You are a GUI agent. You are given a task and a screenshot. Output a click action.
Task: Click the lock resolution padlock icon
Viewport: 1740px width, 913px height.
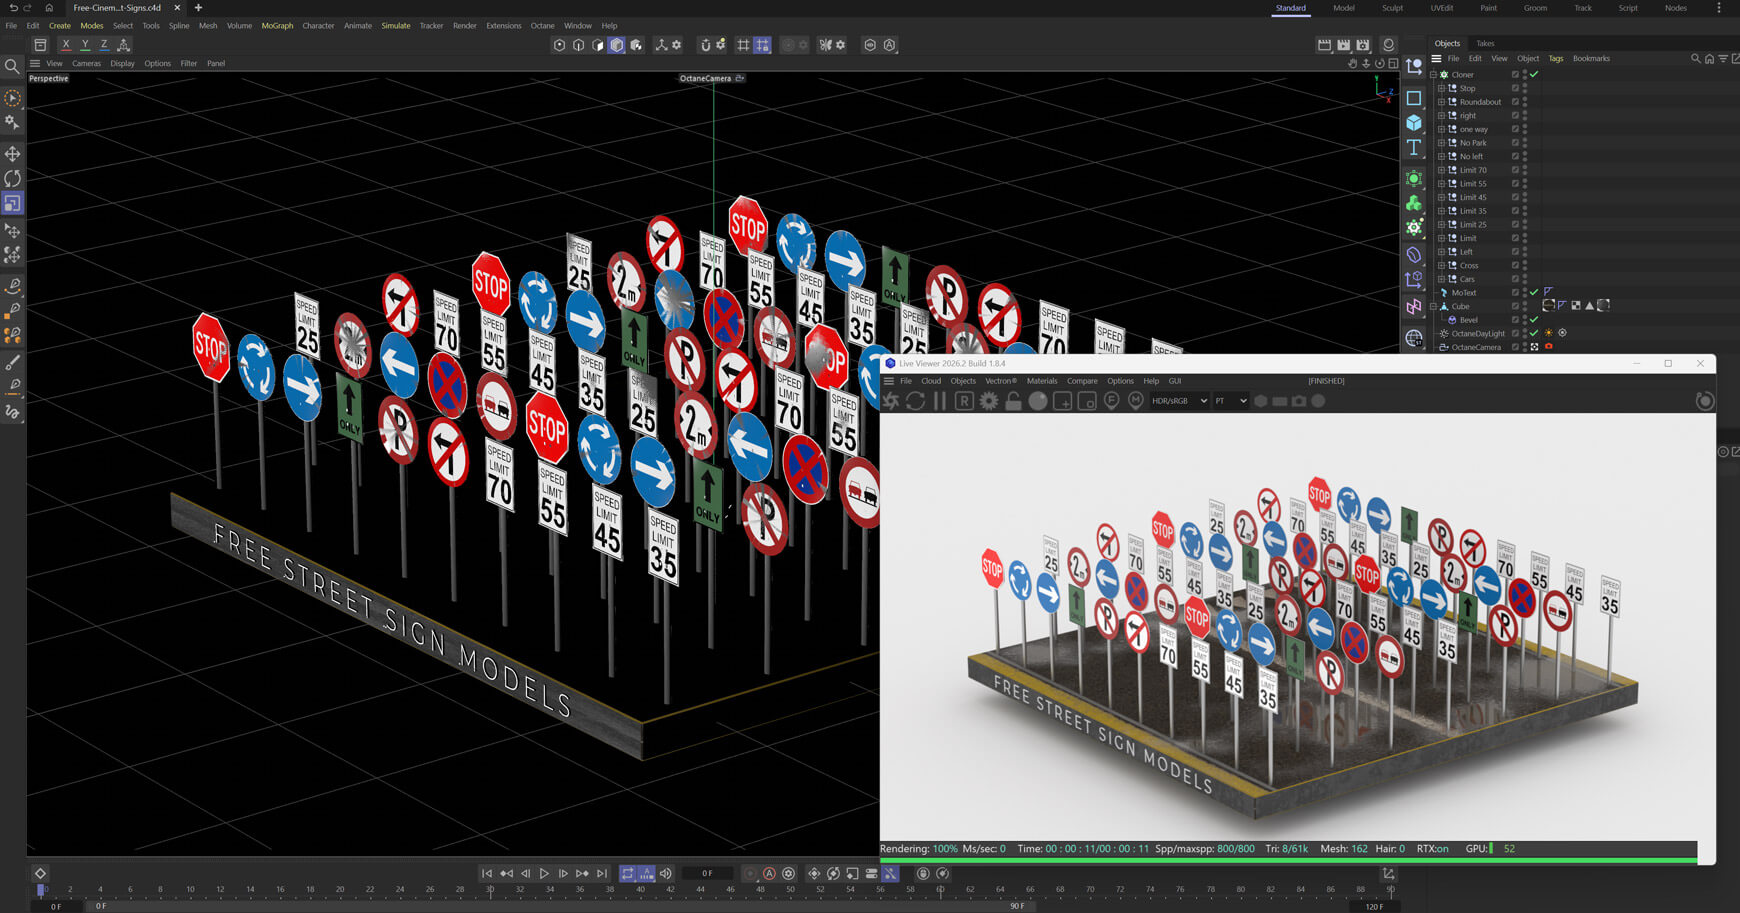tap(1013, 401)
